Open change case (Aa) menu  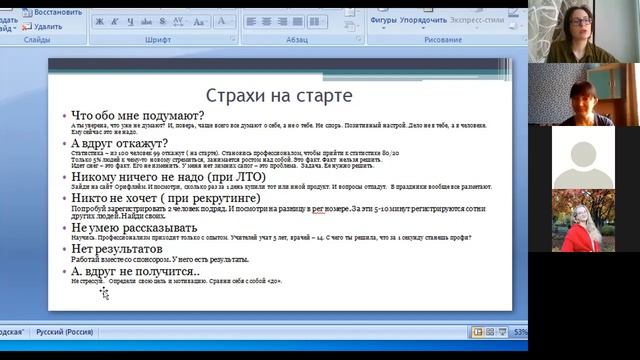200,22
